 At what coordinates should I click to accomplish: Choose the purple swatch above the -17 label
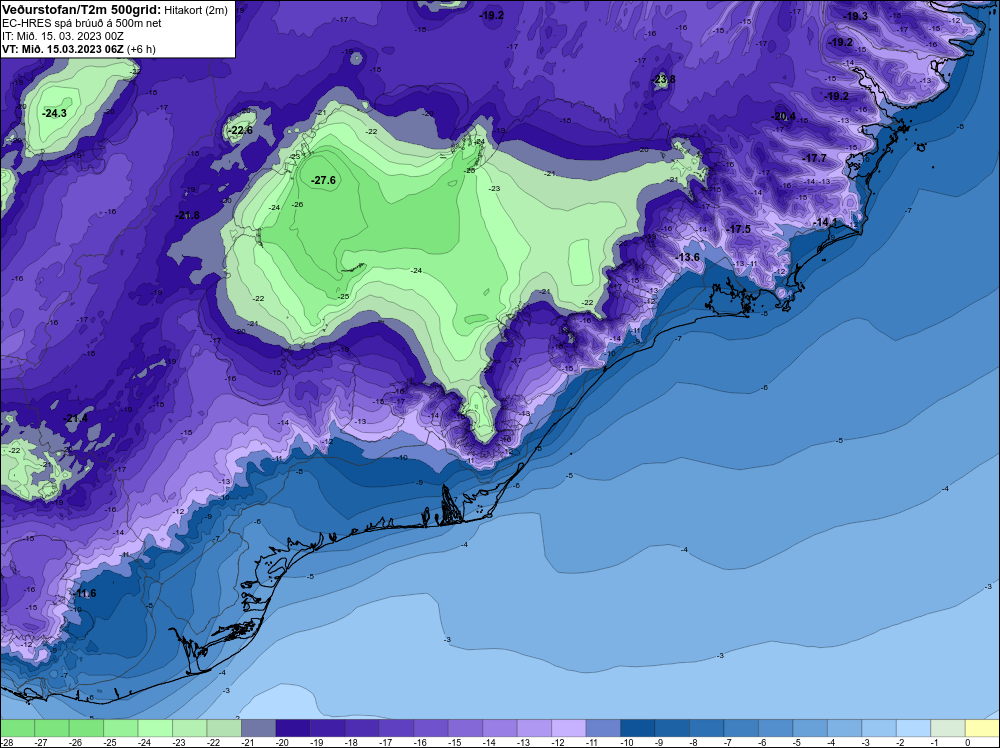pyautogui.click(x=396, y=728)
